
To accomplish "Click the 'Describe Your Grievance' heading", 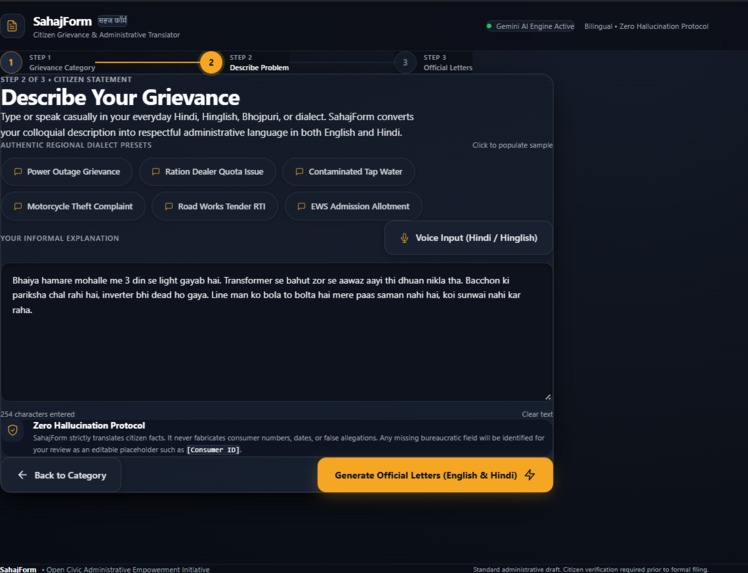I will 120,97.
